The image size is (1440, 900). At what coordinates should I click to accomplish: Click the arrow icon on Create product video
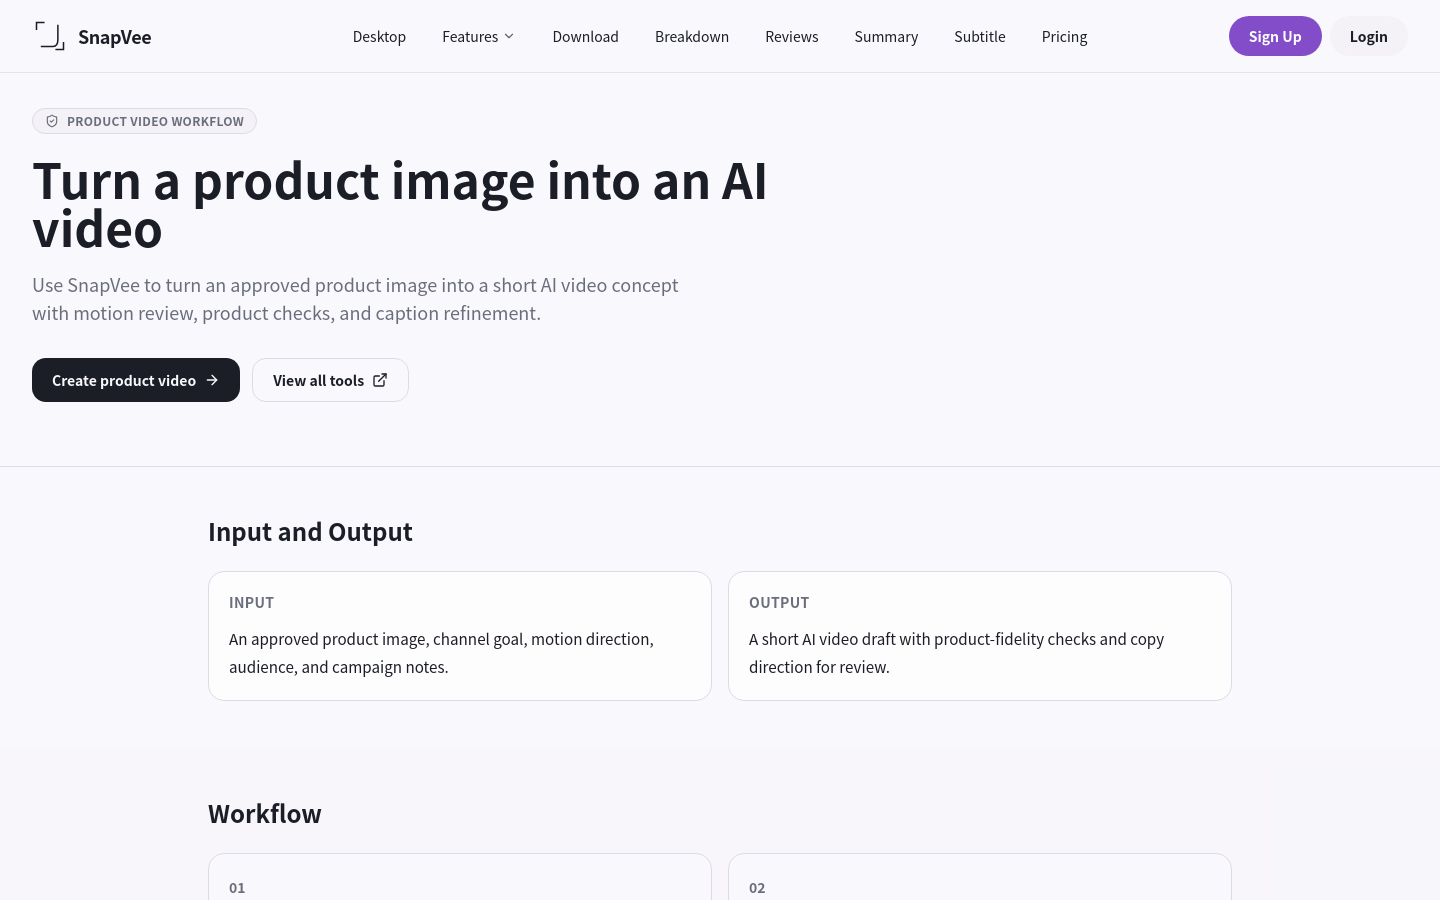[212, 380]
